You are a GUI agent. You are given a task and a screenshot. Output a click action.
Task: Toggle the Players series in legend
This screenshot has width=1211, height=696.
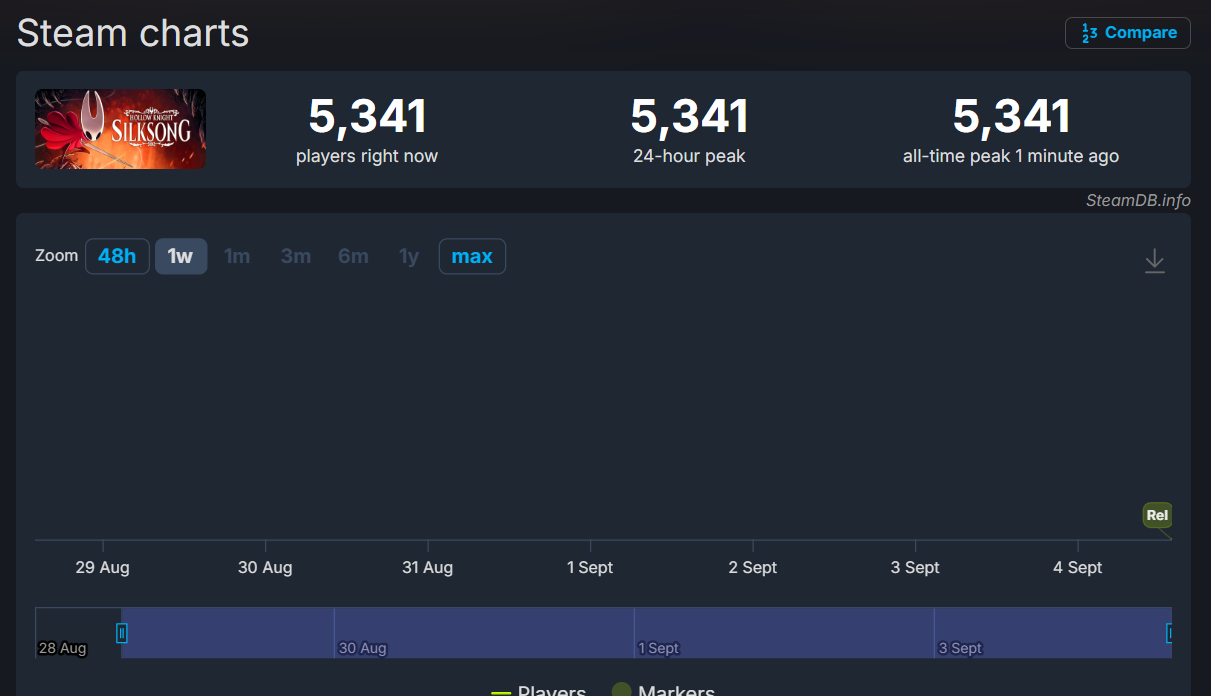point(539,691)
